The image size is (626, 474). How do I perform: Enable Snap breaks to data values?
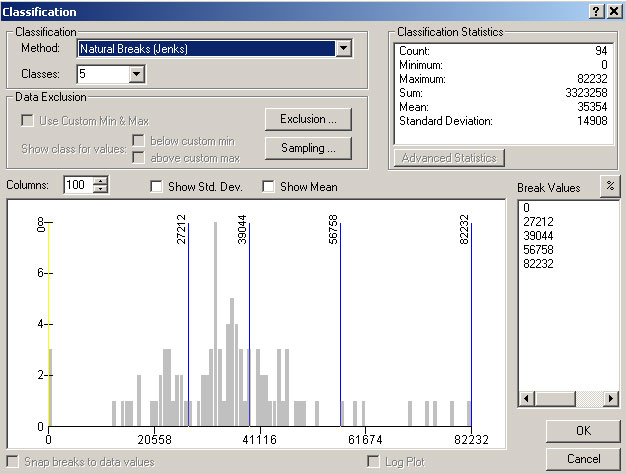[12, 462]
